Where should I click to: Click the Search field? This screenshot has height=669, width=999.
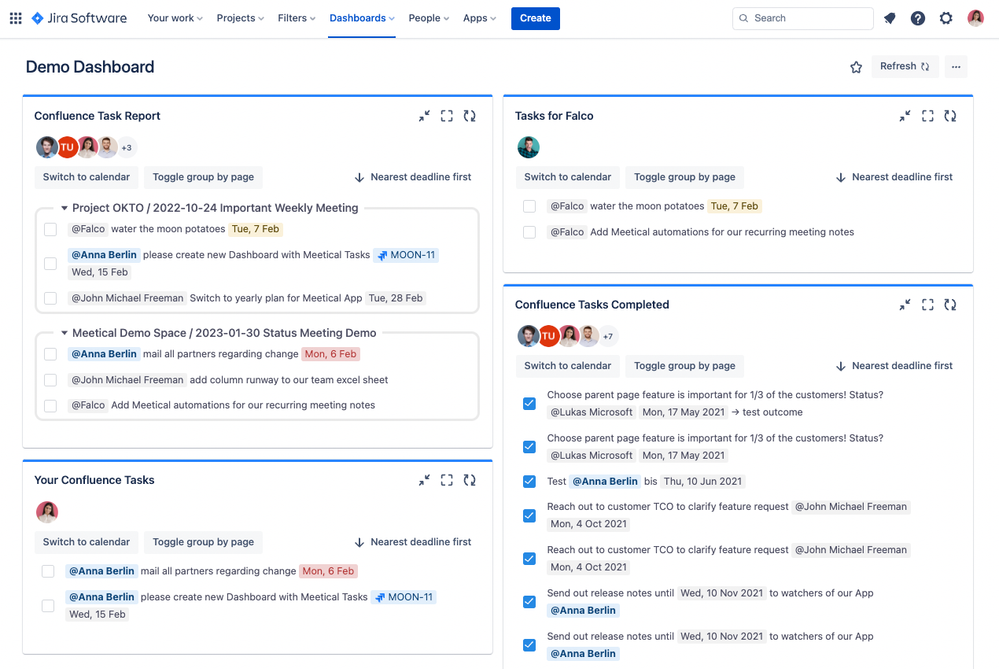[803, 18]
